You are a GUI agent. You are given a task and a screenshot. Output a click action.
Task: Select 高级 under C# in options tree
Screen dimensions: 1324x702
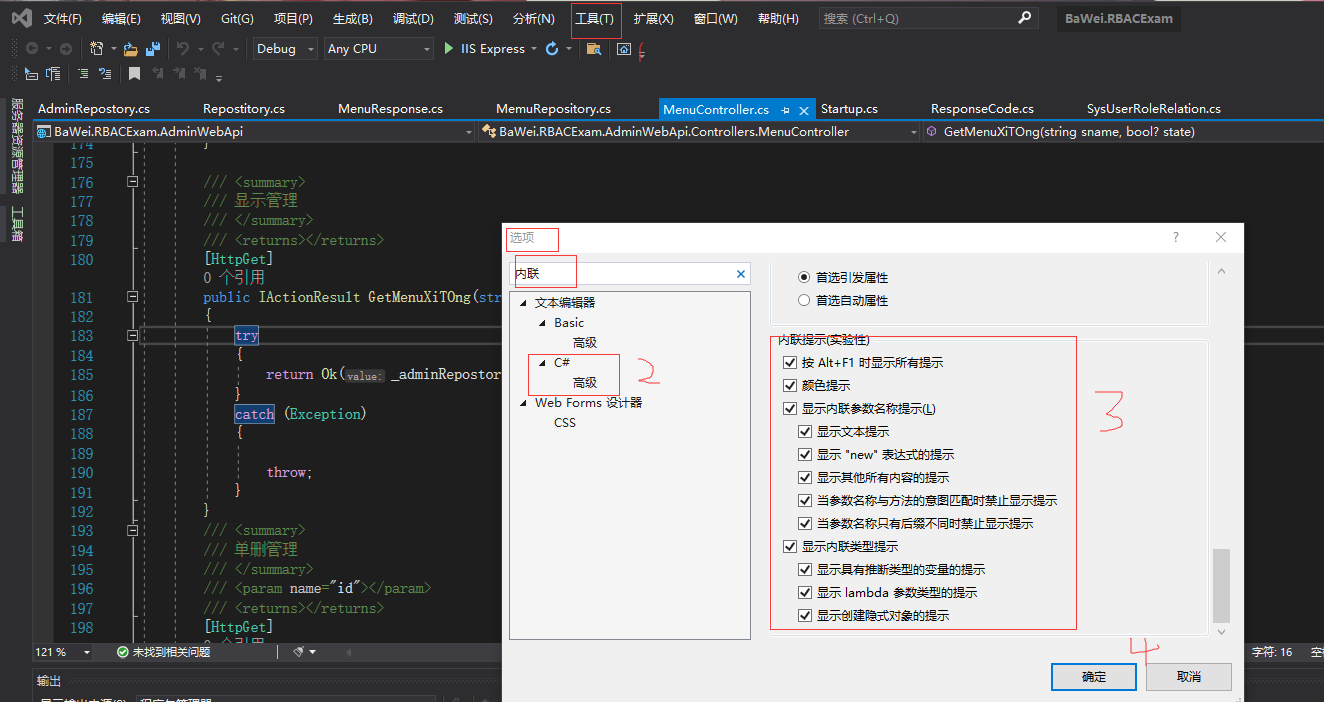(585, 383)
